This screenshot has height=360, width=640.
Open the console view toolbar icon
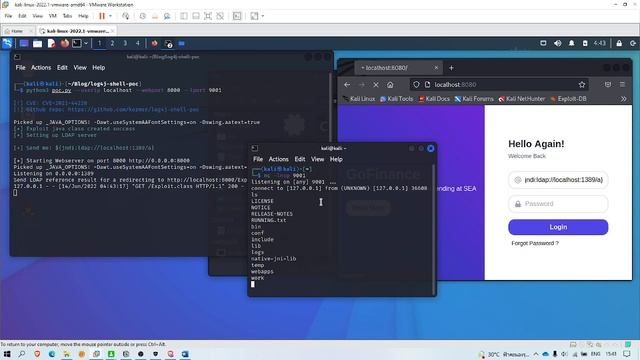click(237, 16)
